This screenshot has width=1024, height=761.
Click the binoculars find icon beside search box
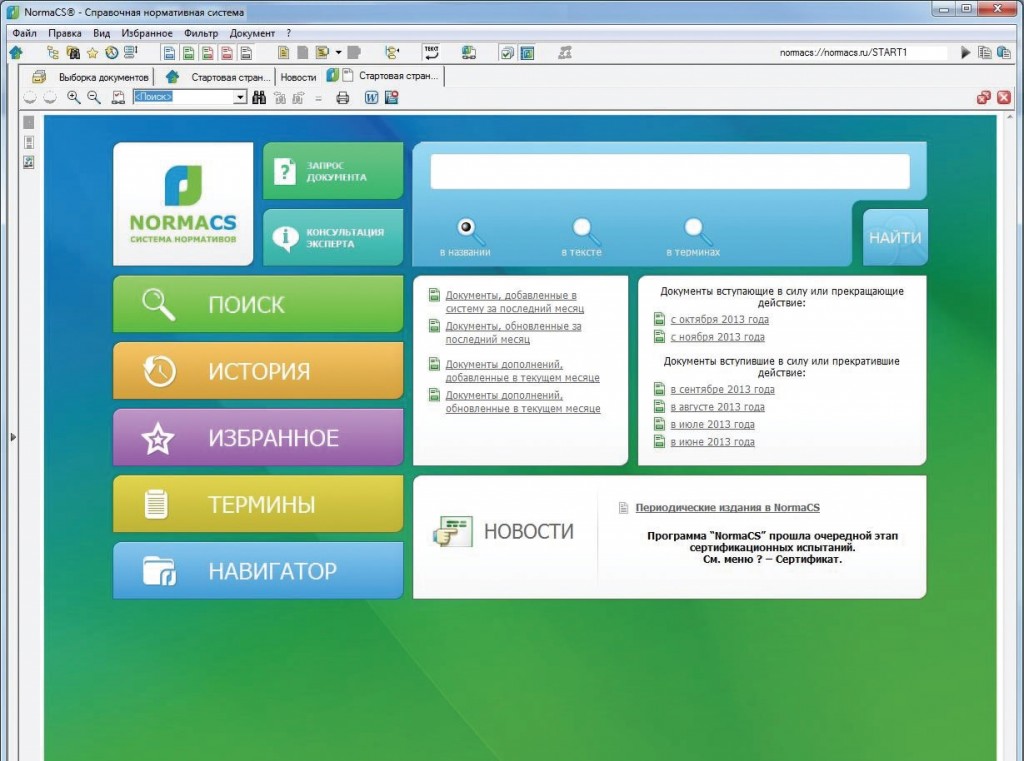click(x=259, y=97)
